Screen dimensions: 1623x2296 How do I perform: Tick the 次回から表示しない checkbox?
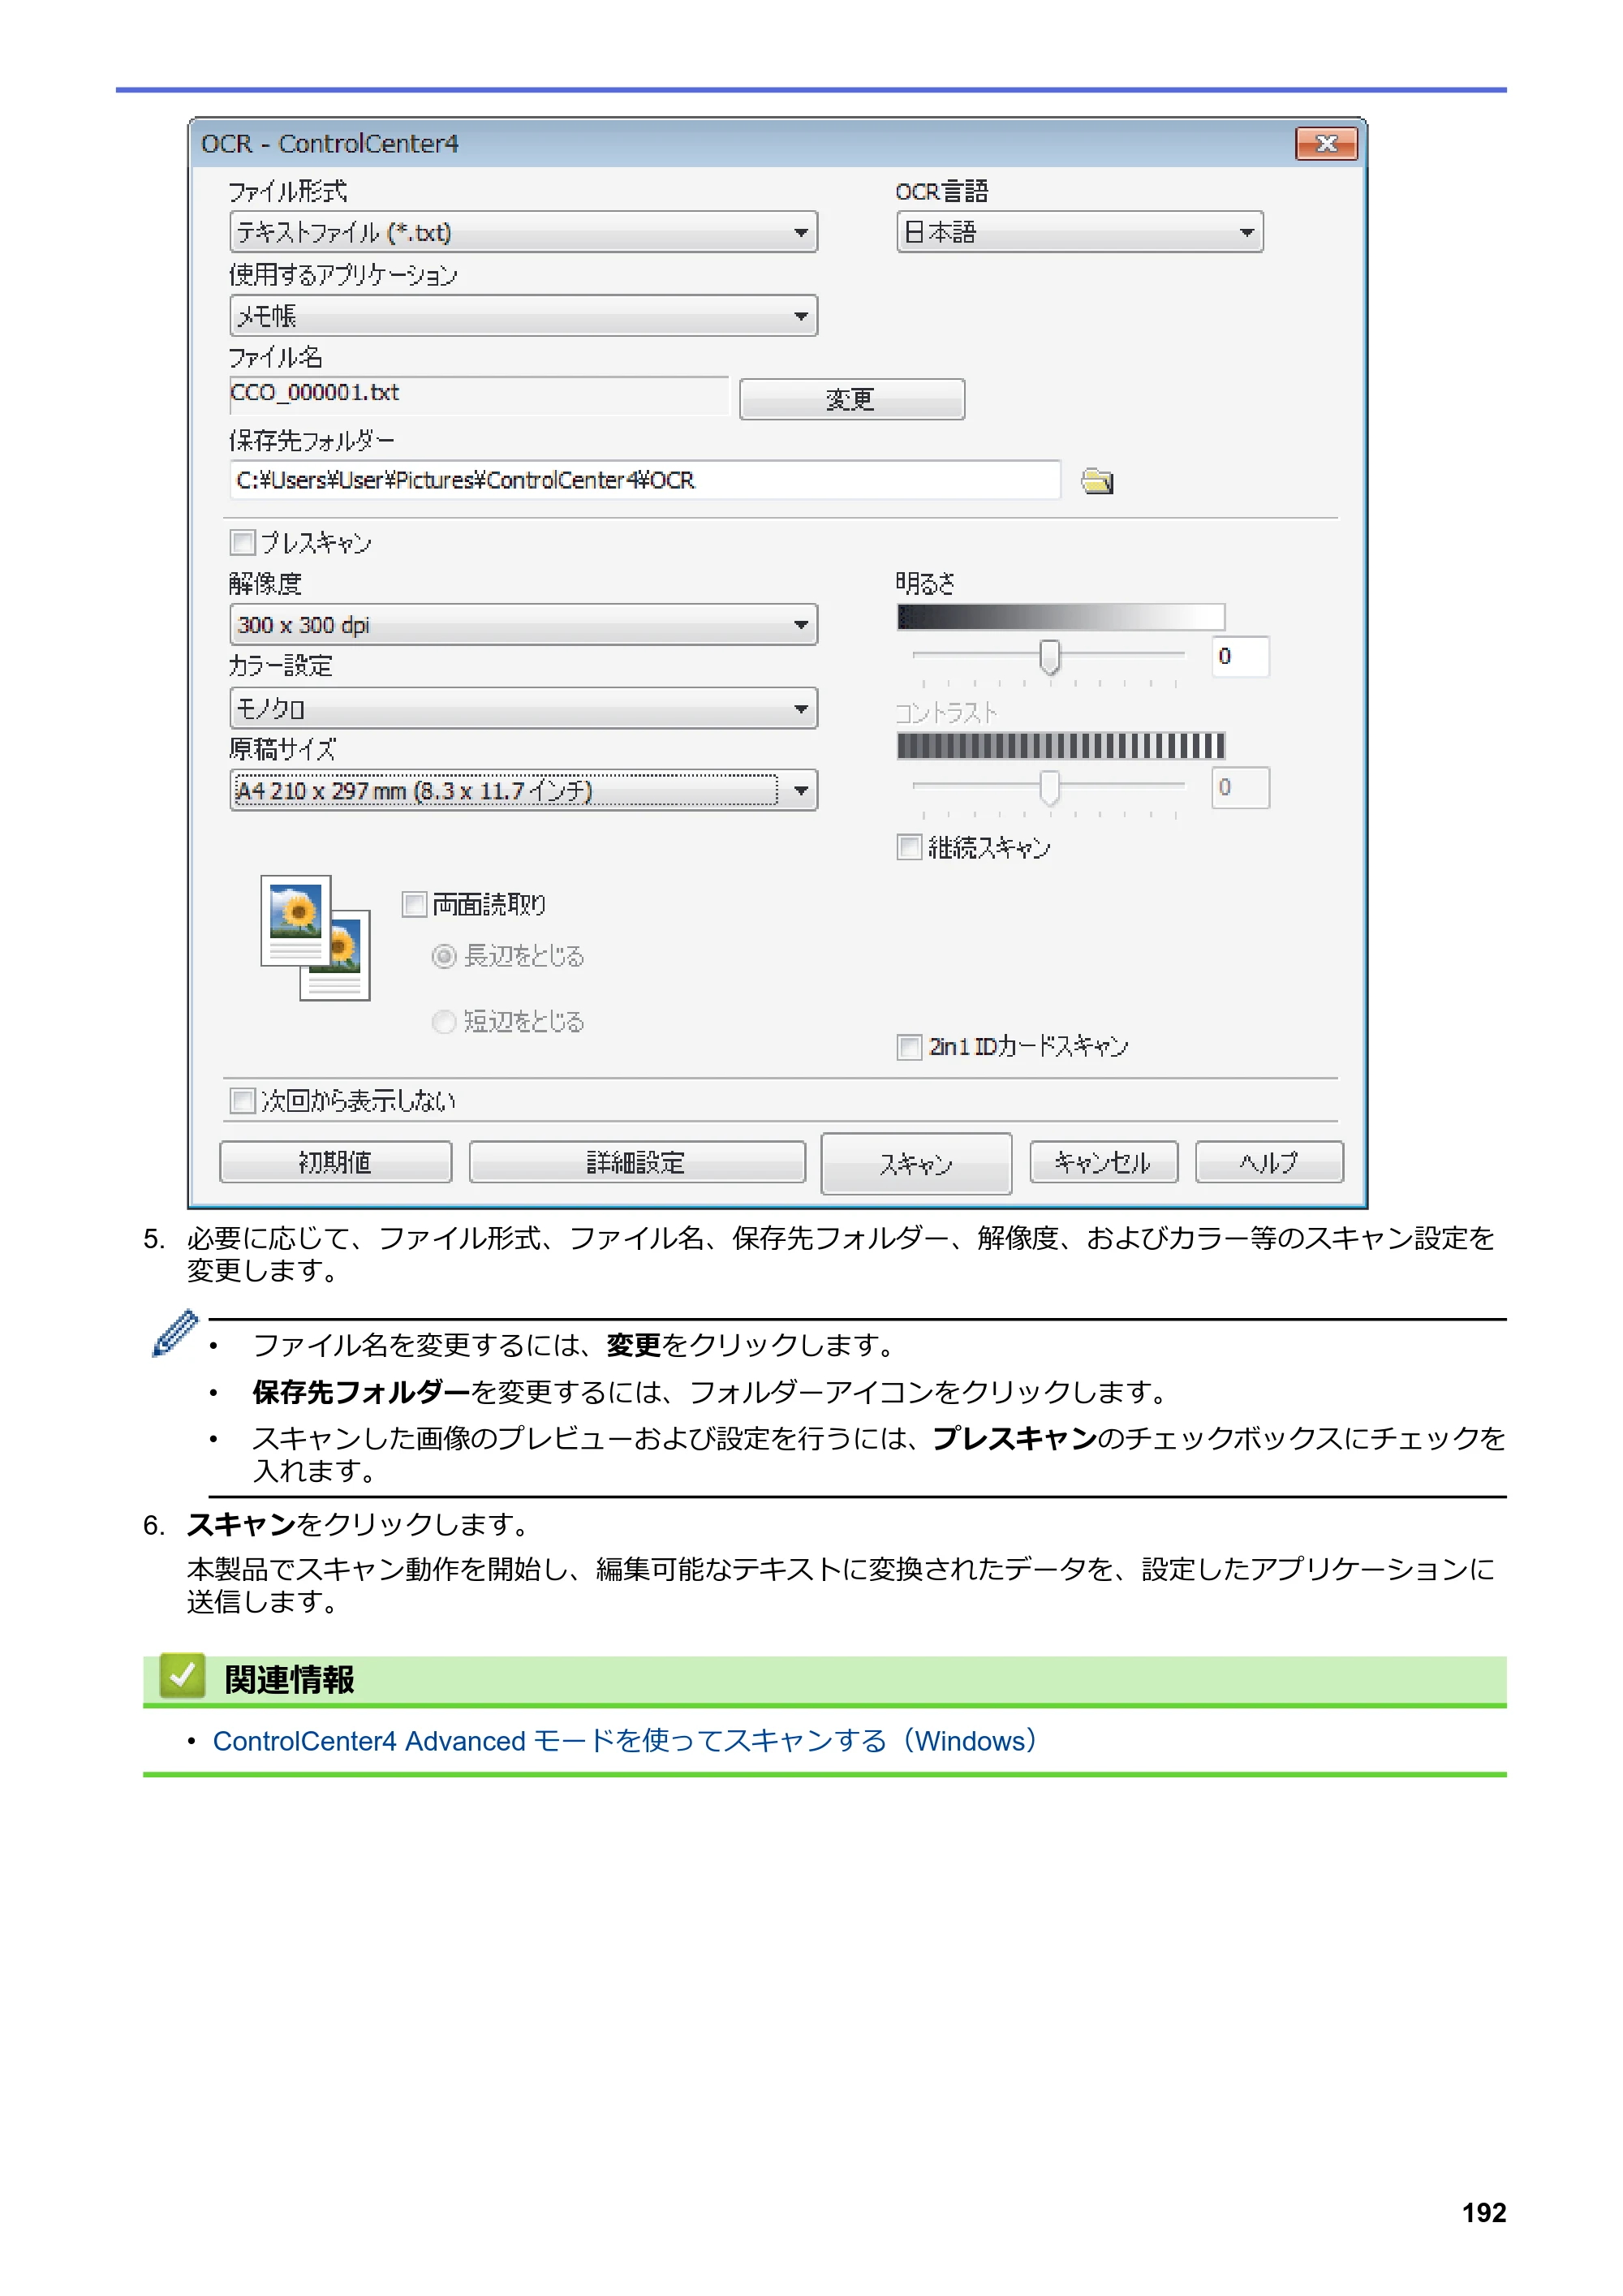[243, 1101]
